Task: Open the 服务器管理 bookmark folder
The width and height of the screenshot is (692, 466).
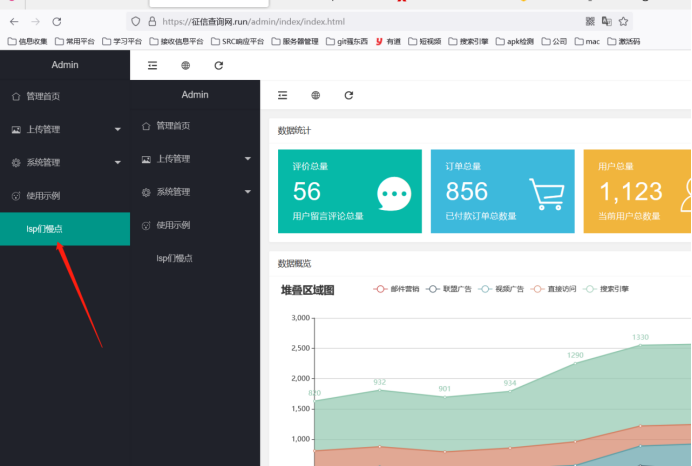Action: [295, 41]
